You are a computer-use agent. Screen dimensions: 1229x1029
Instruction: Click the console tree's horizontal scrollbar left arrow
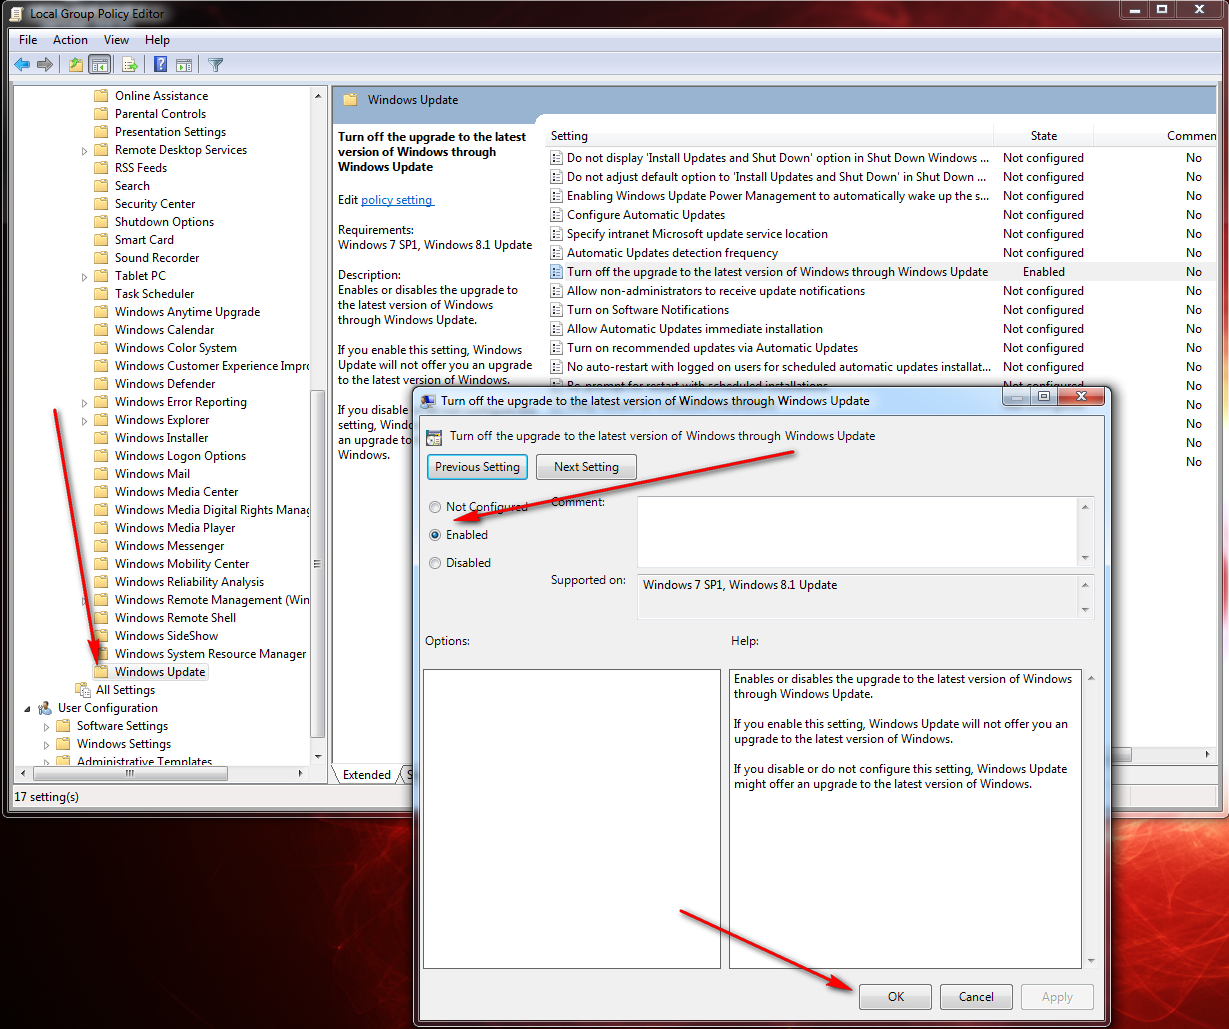click(x=24, y=774)
